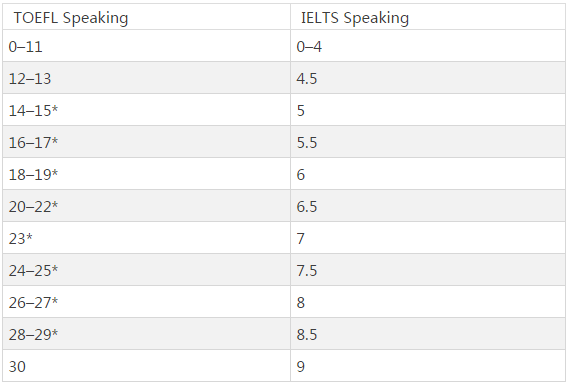Click the TOEFL Speaking column header
This screenshot has height=384, width=569.
click(x=147, y=17)
